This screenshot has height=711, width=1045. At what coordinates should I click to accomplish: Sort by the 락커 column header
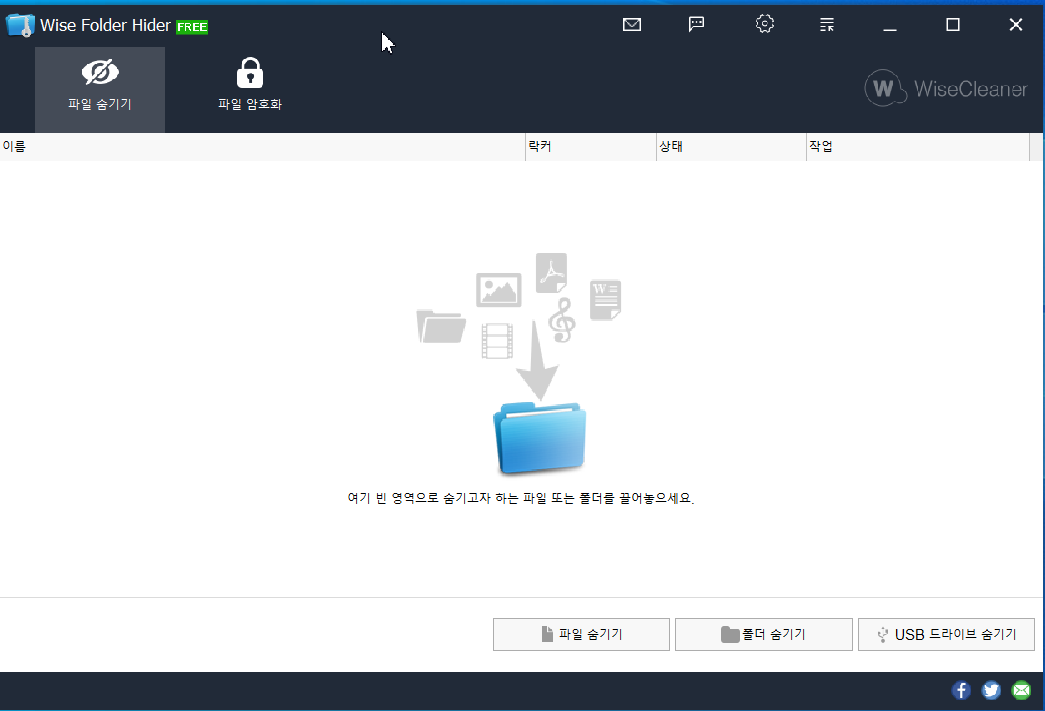pyautogui.click(x=591, y=147)
